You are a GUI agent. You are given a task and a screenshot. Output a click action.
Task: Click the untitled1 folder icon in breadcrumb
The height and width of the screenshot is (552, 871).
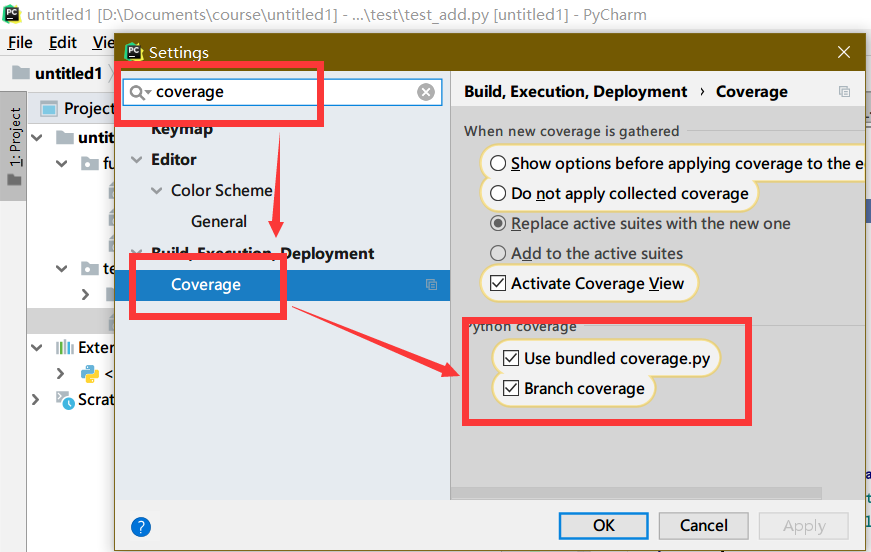(x=21, y=73)
